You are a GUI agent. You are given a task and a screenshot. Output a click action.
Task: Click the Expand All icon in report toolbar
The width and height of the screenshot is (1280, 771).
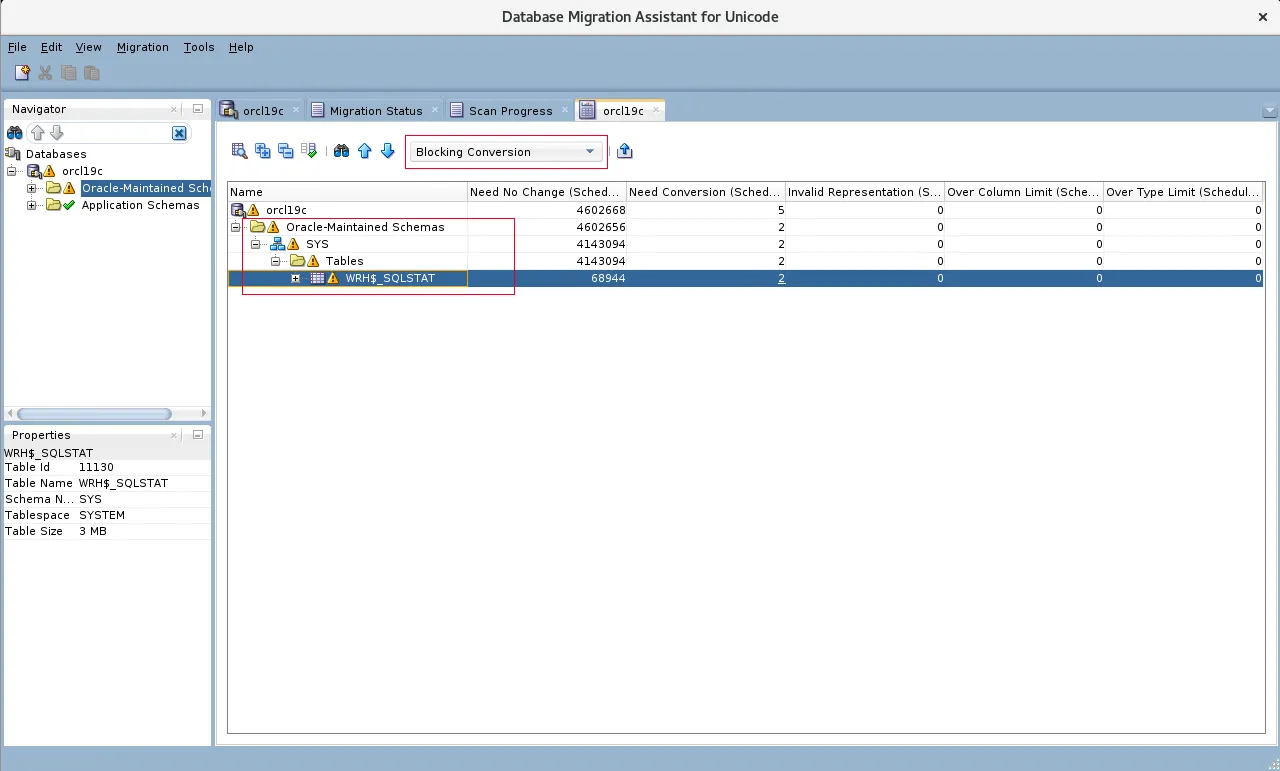pyautogui.click(x=263, y=151)
